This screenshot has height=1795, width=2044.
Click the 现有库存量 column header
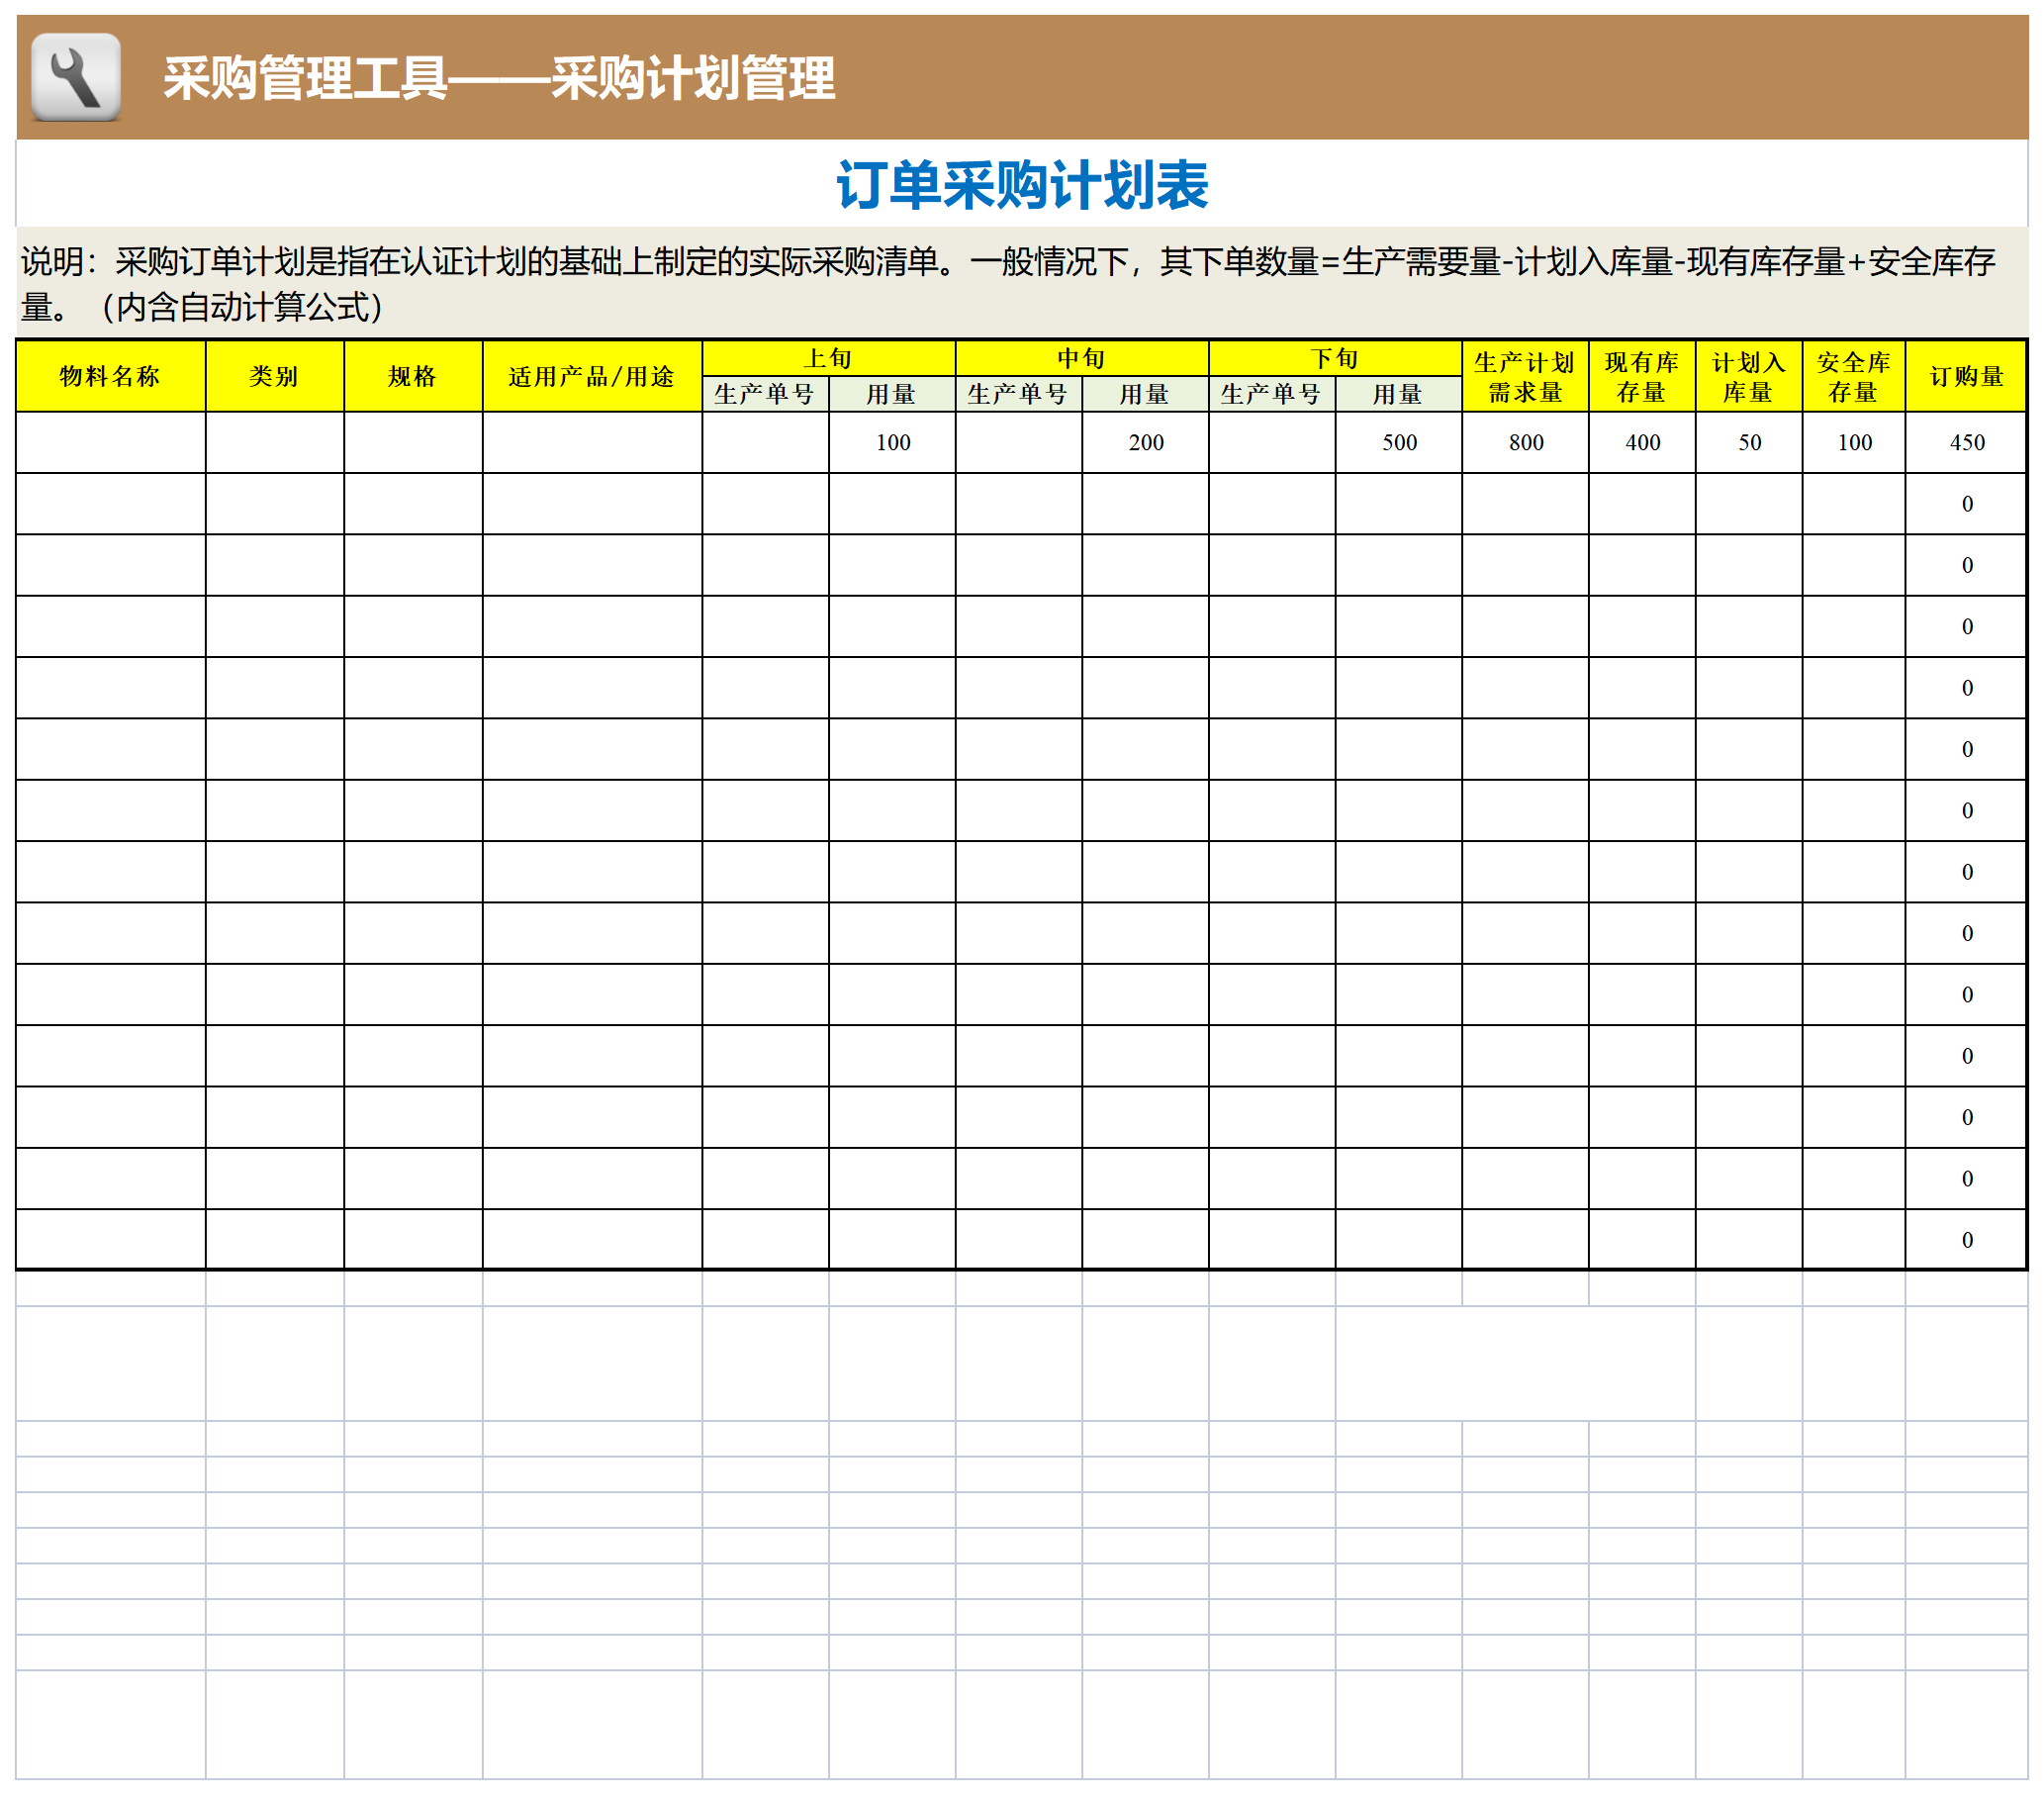(1642, 376)
